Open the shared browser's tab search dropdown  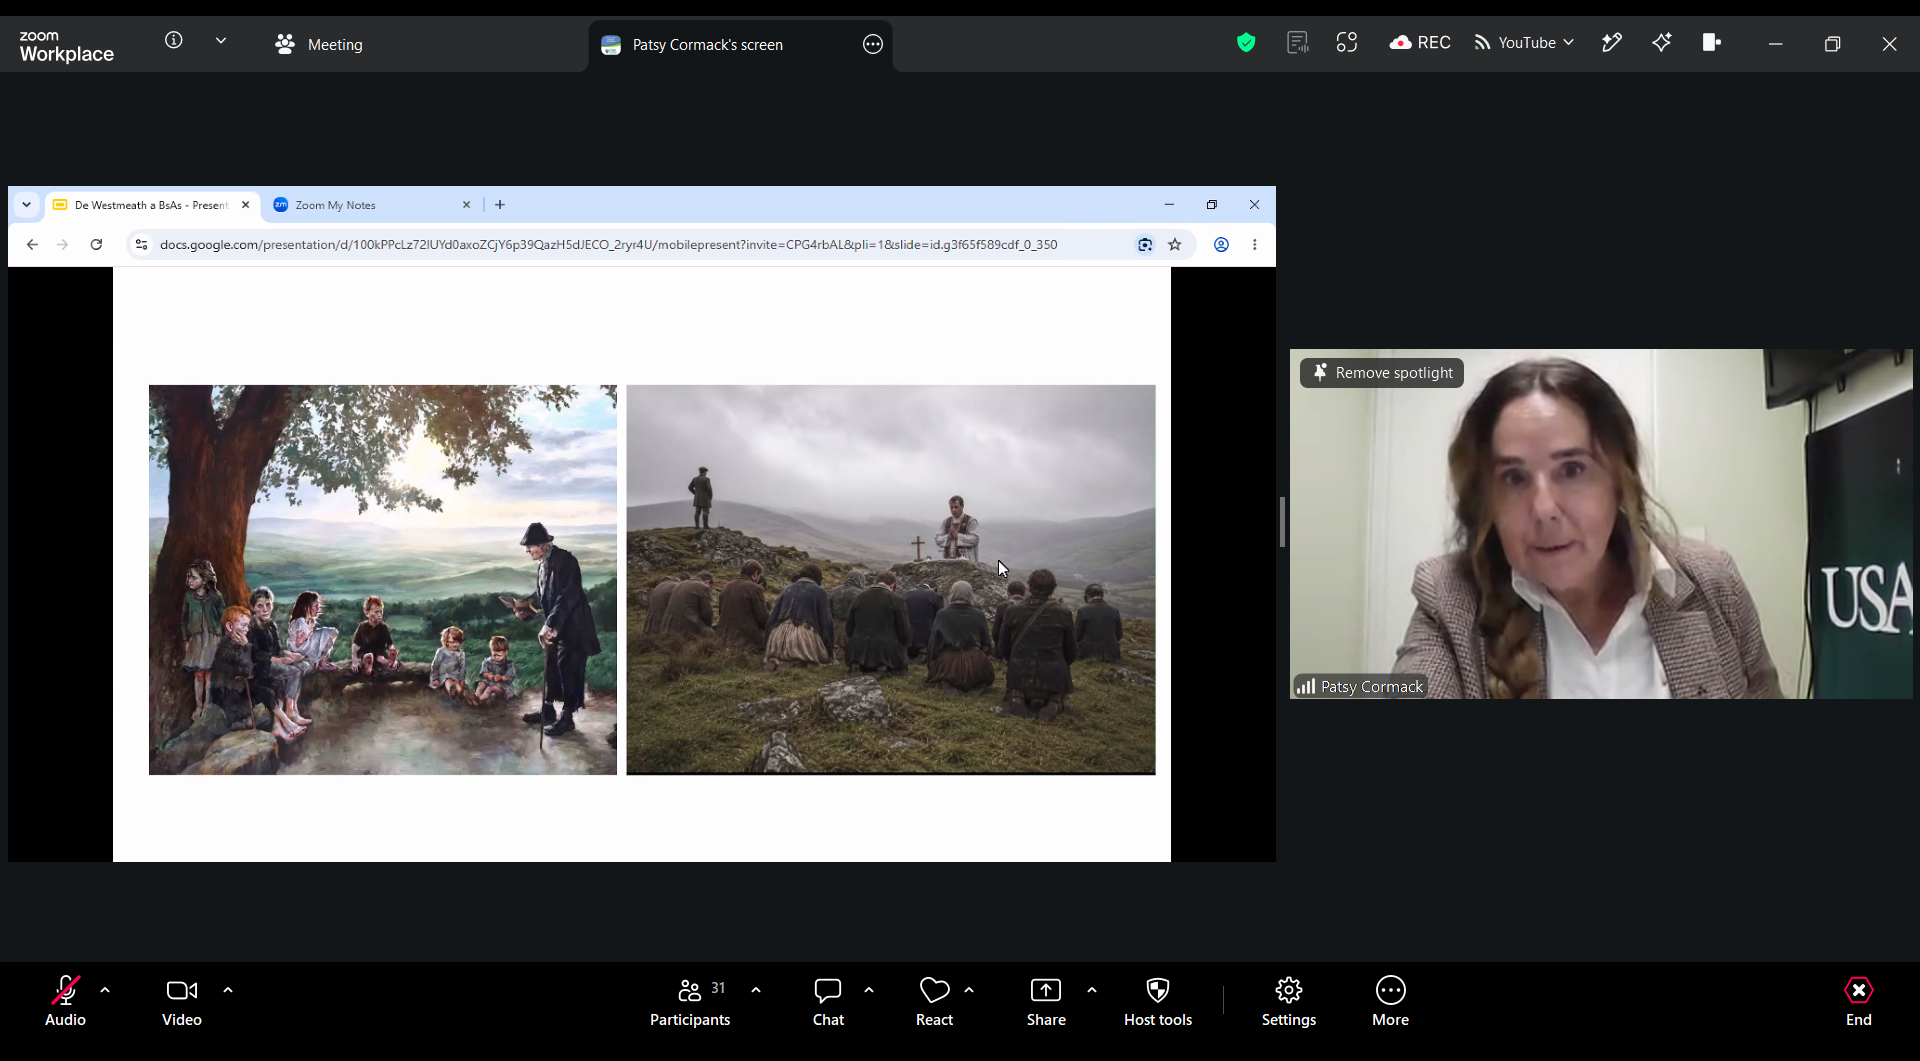[x=27, y=205]
